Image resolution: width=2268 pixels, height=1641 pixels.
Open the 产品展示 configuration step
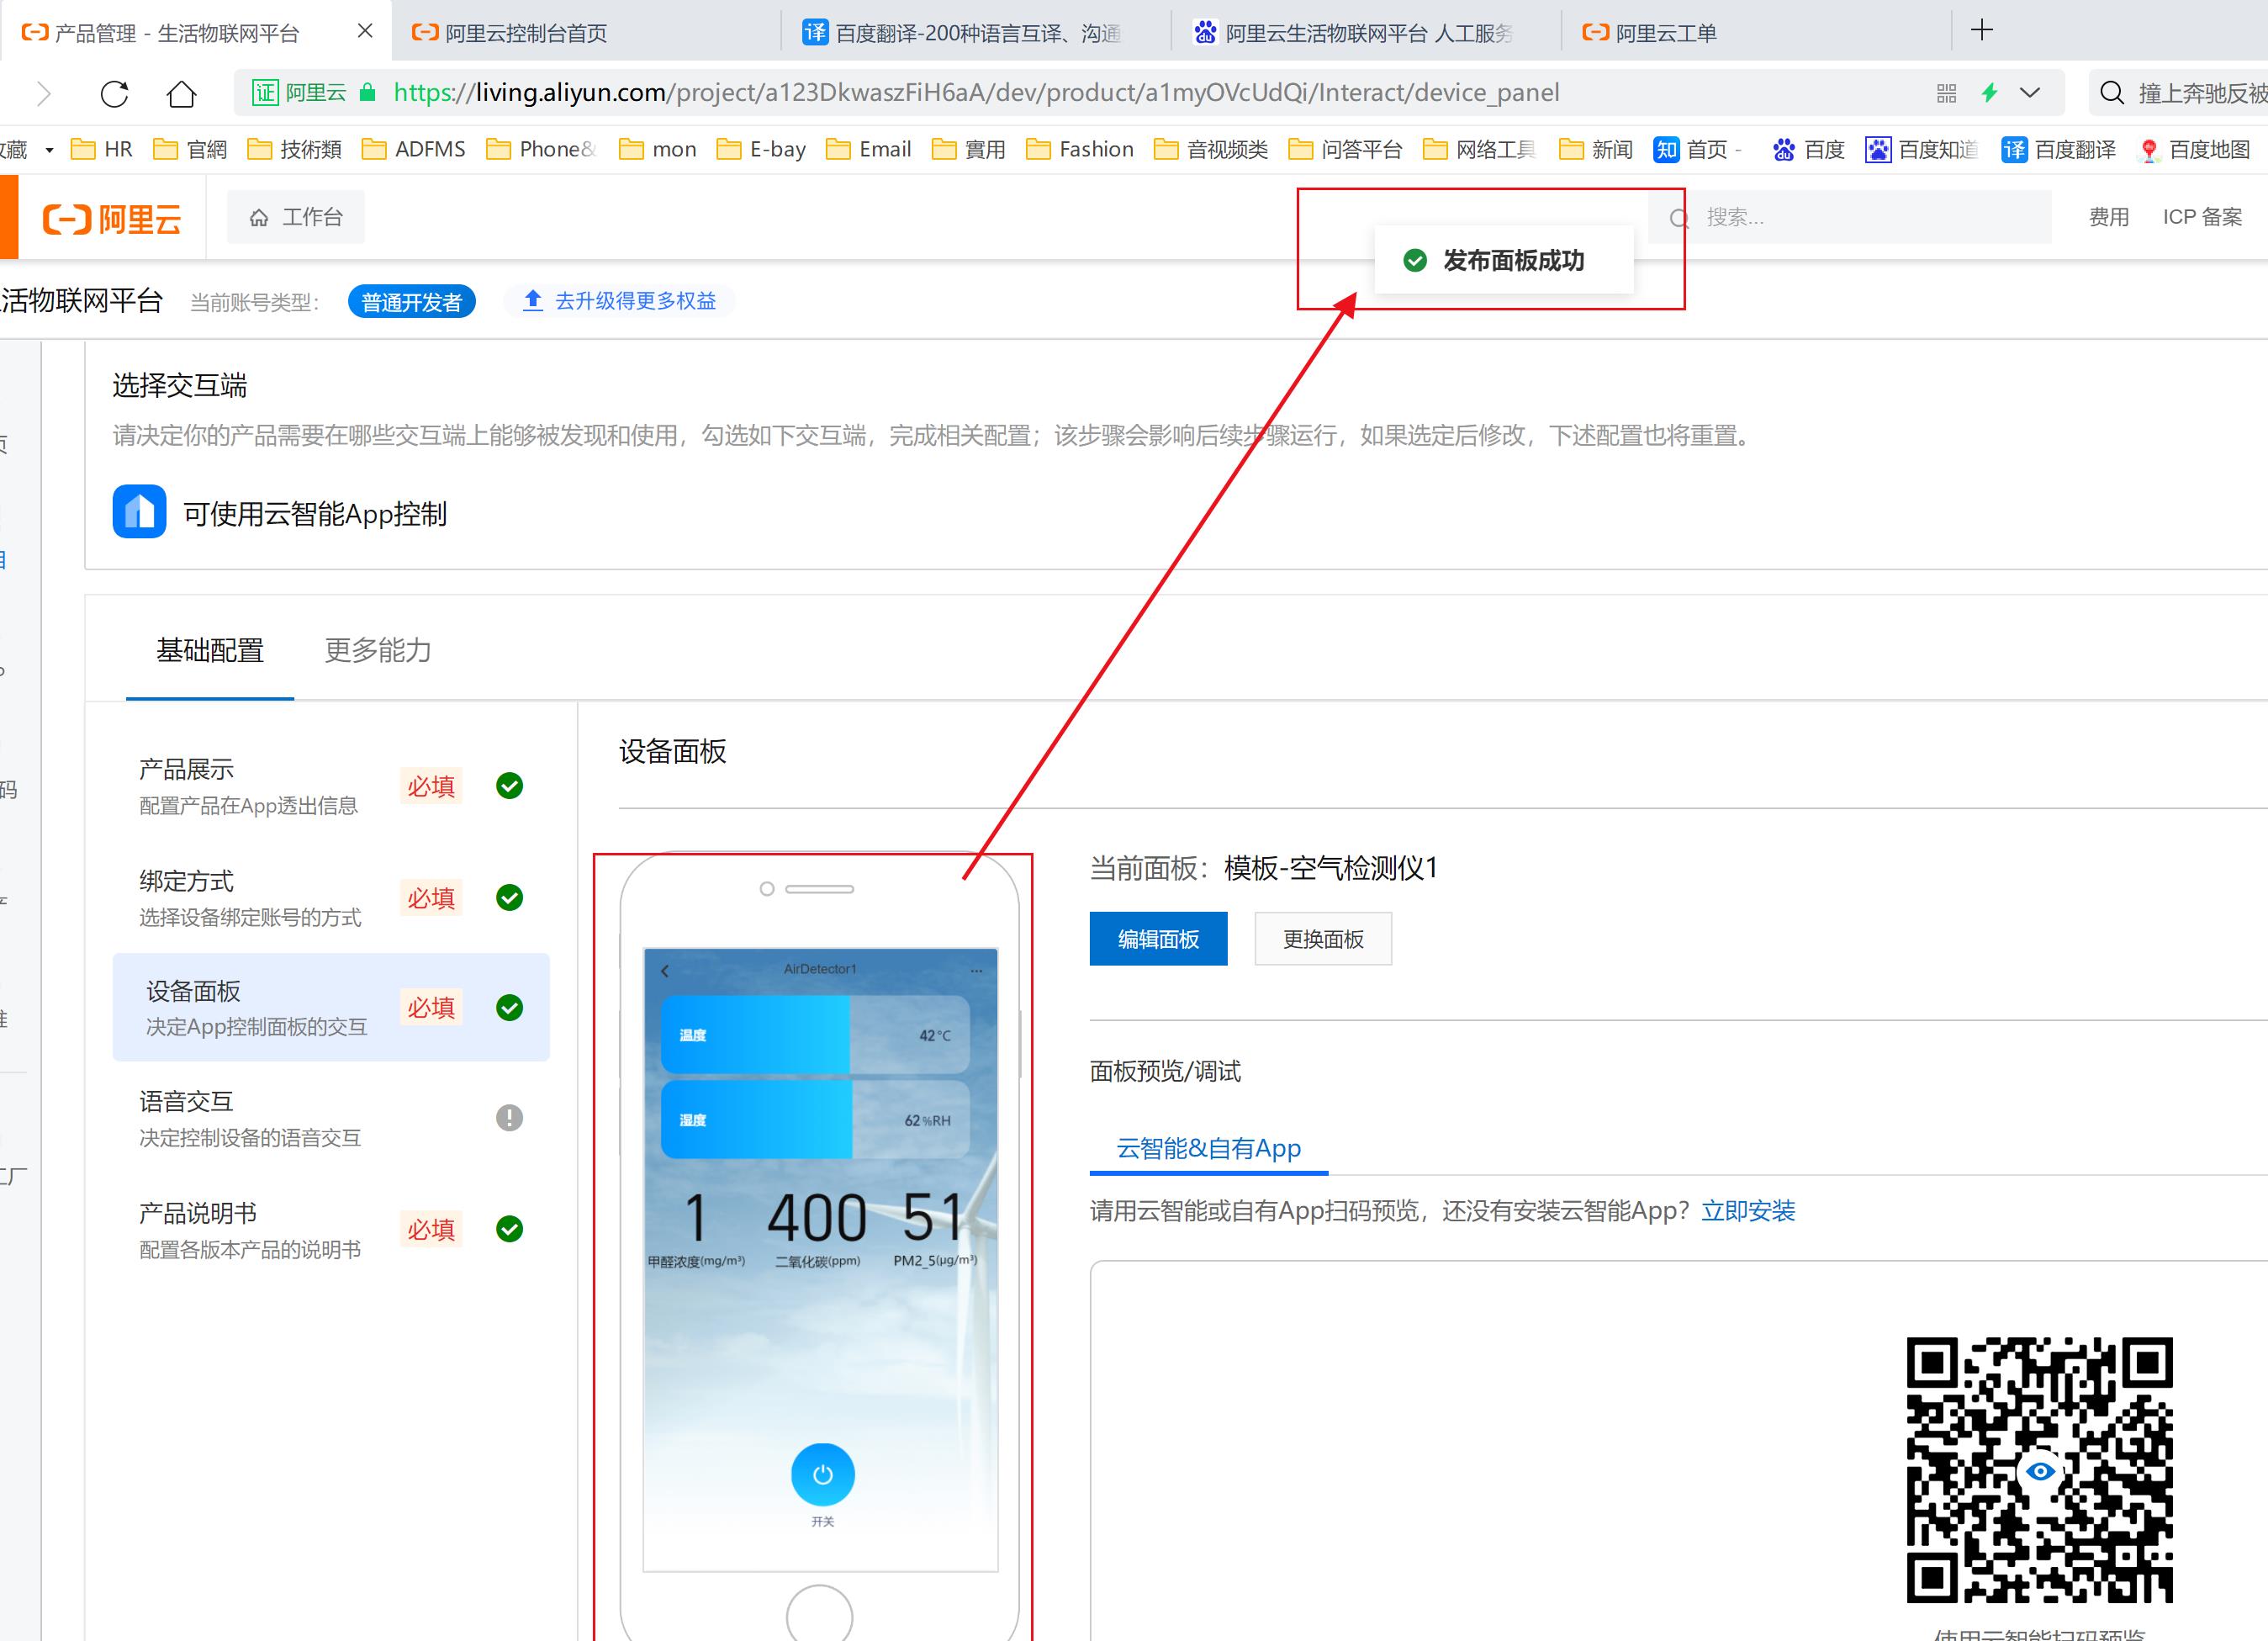coord(331,786)
